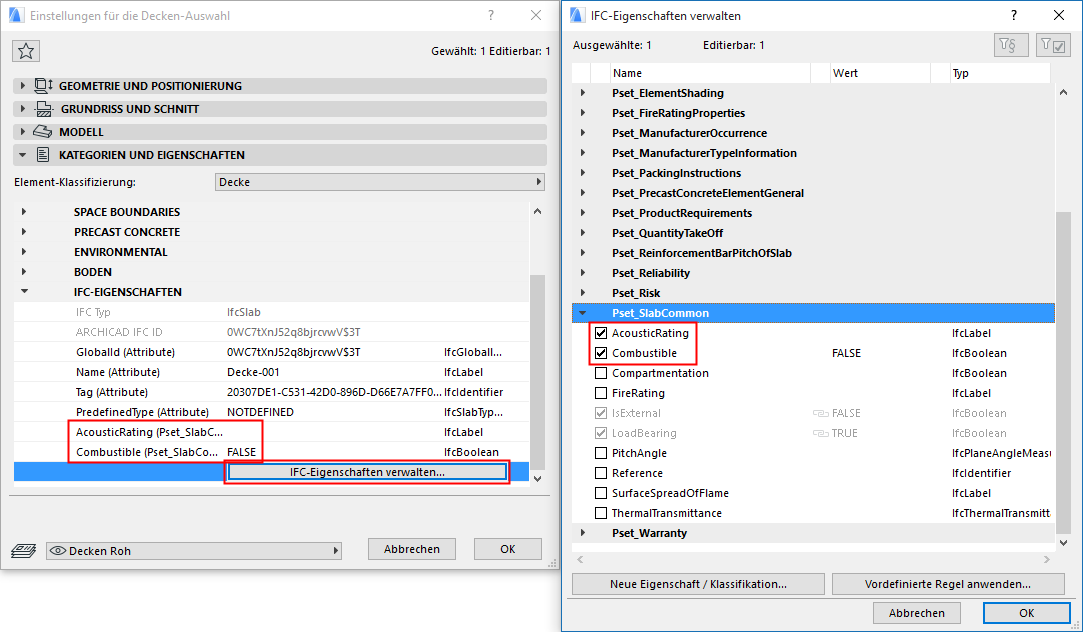Image resolution: width=1083 pixels, height=632 pixels.
Task: Click Neue Eigenschaft / Klassifikation button
Action: click(698, 584)
